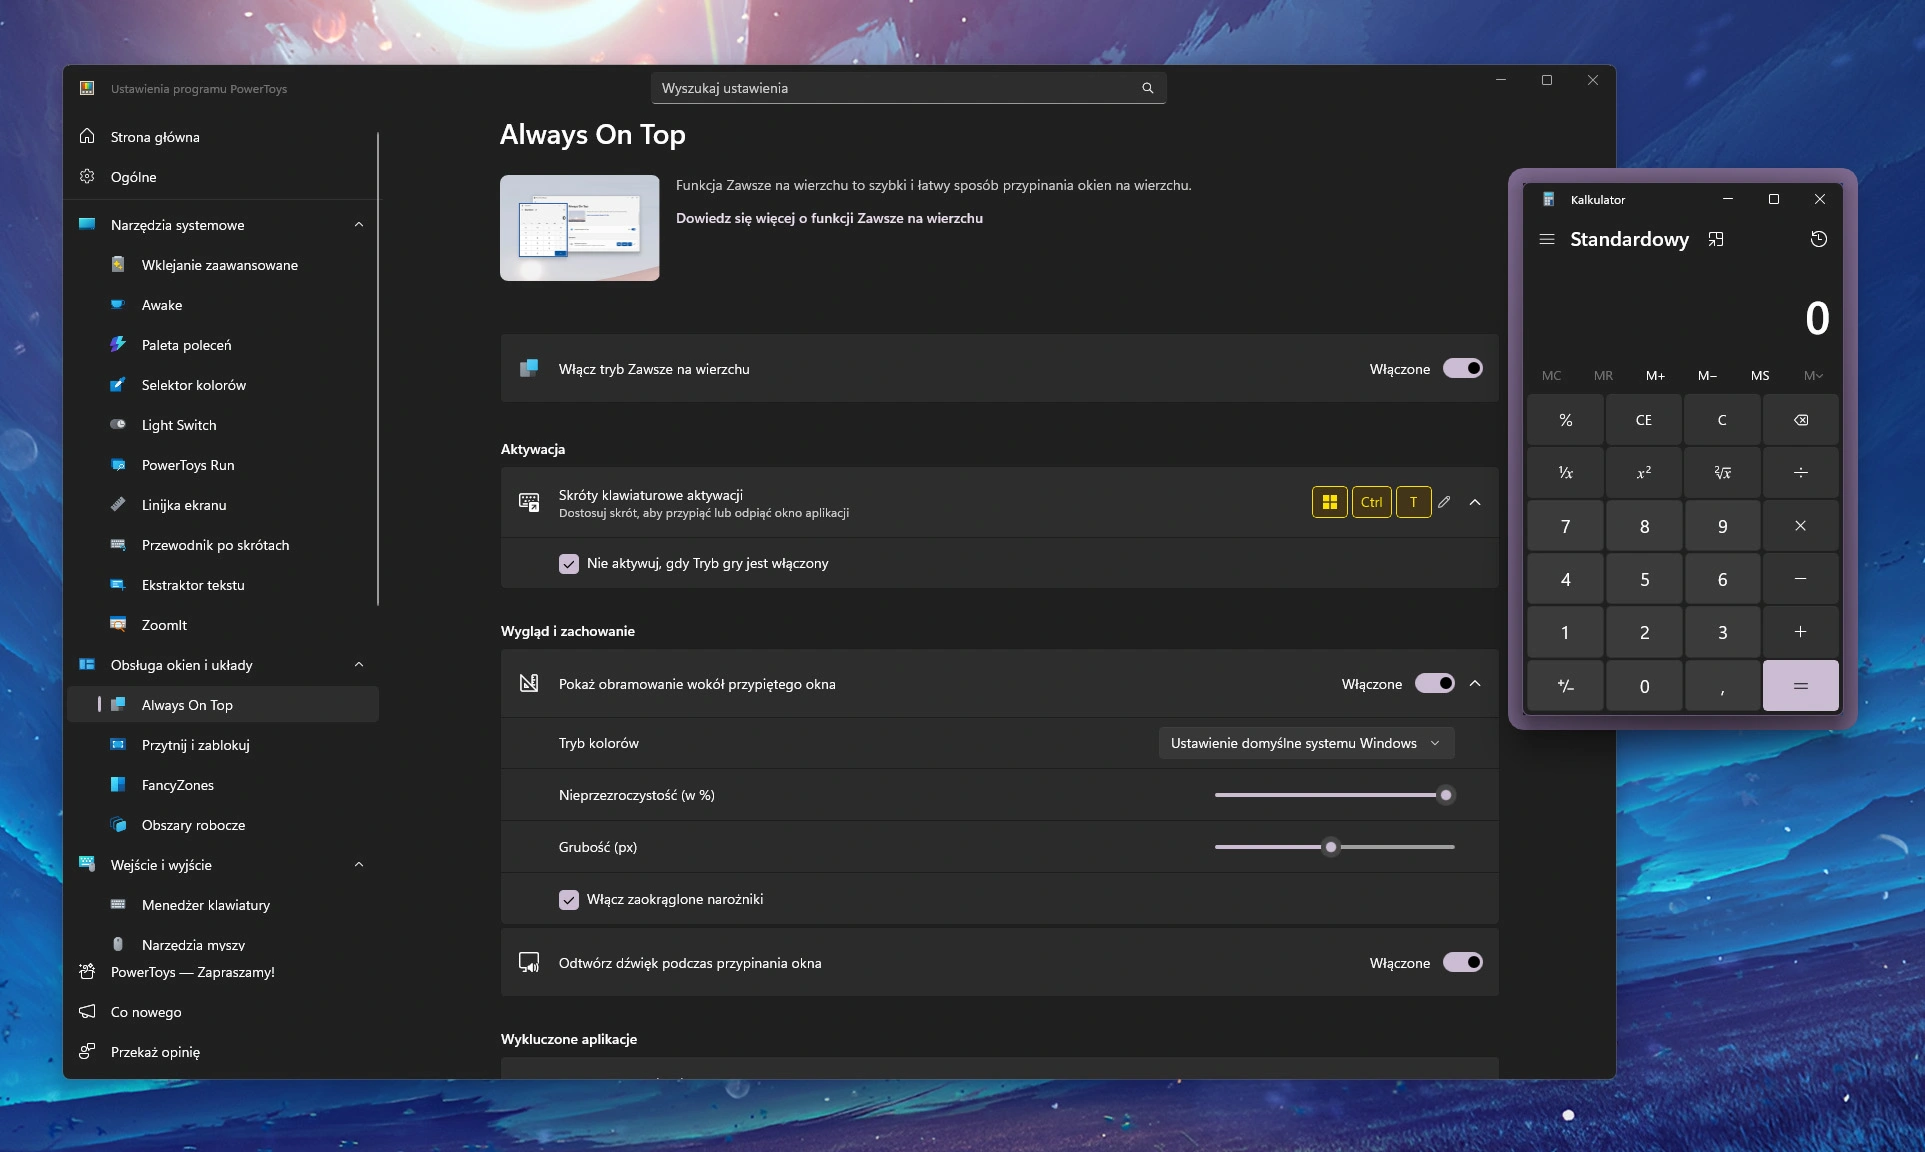Click the search magnifier icon in settings

point(1148,88)
